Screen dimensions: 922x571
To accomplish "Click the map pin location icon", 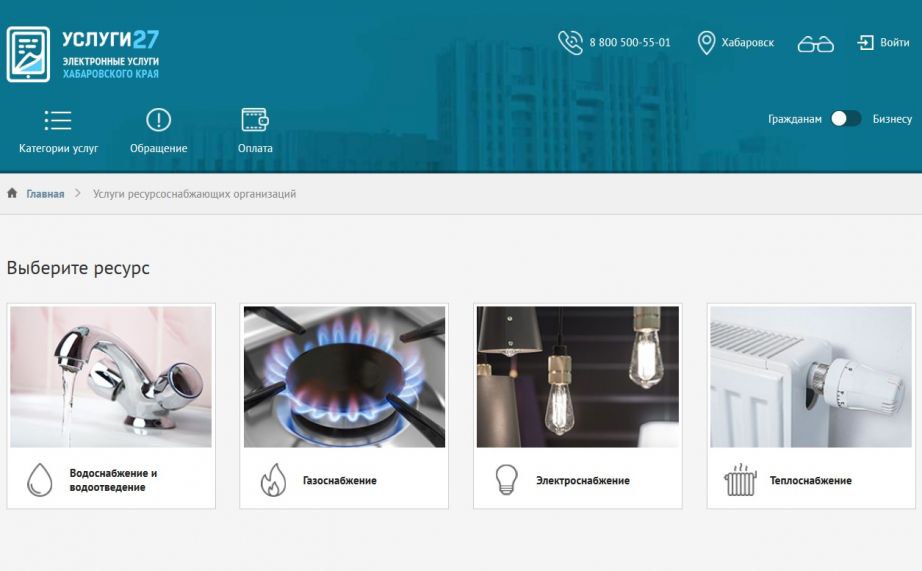I will click(706, 43).
